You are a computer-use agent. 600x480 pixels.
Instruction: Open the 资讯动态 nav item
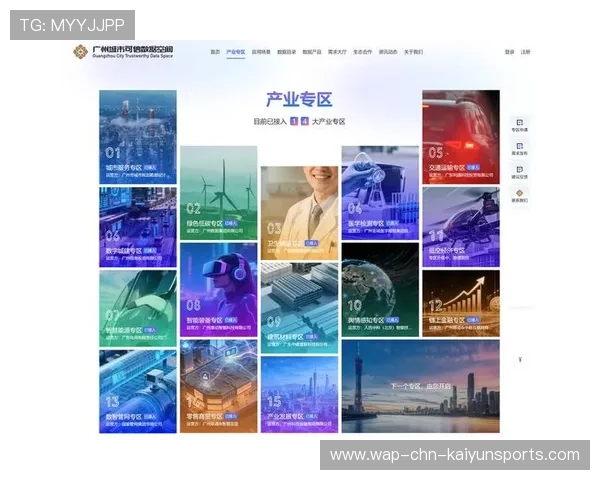coord(388,52)
